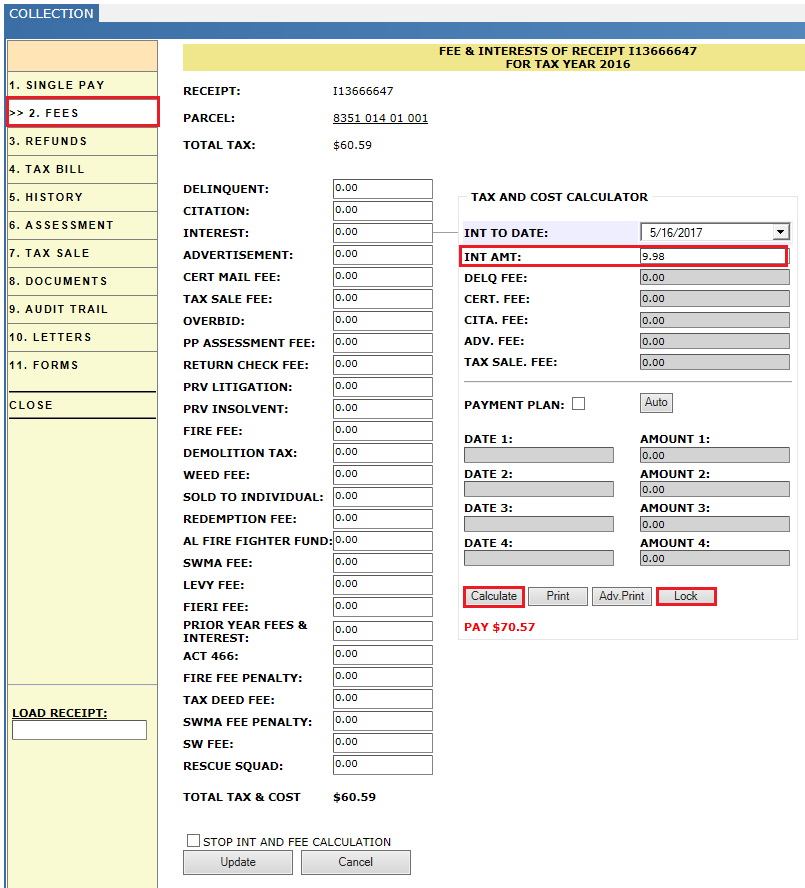805x888 pixels.
Task: Open 11. Forms section
Action: click(82, 365)
